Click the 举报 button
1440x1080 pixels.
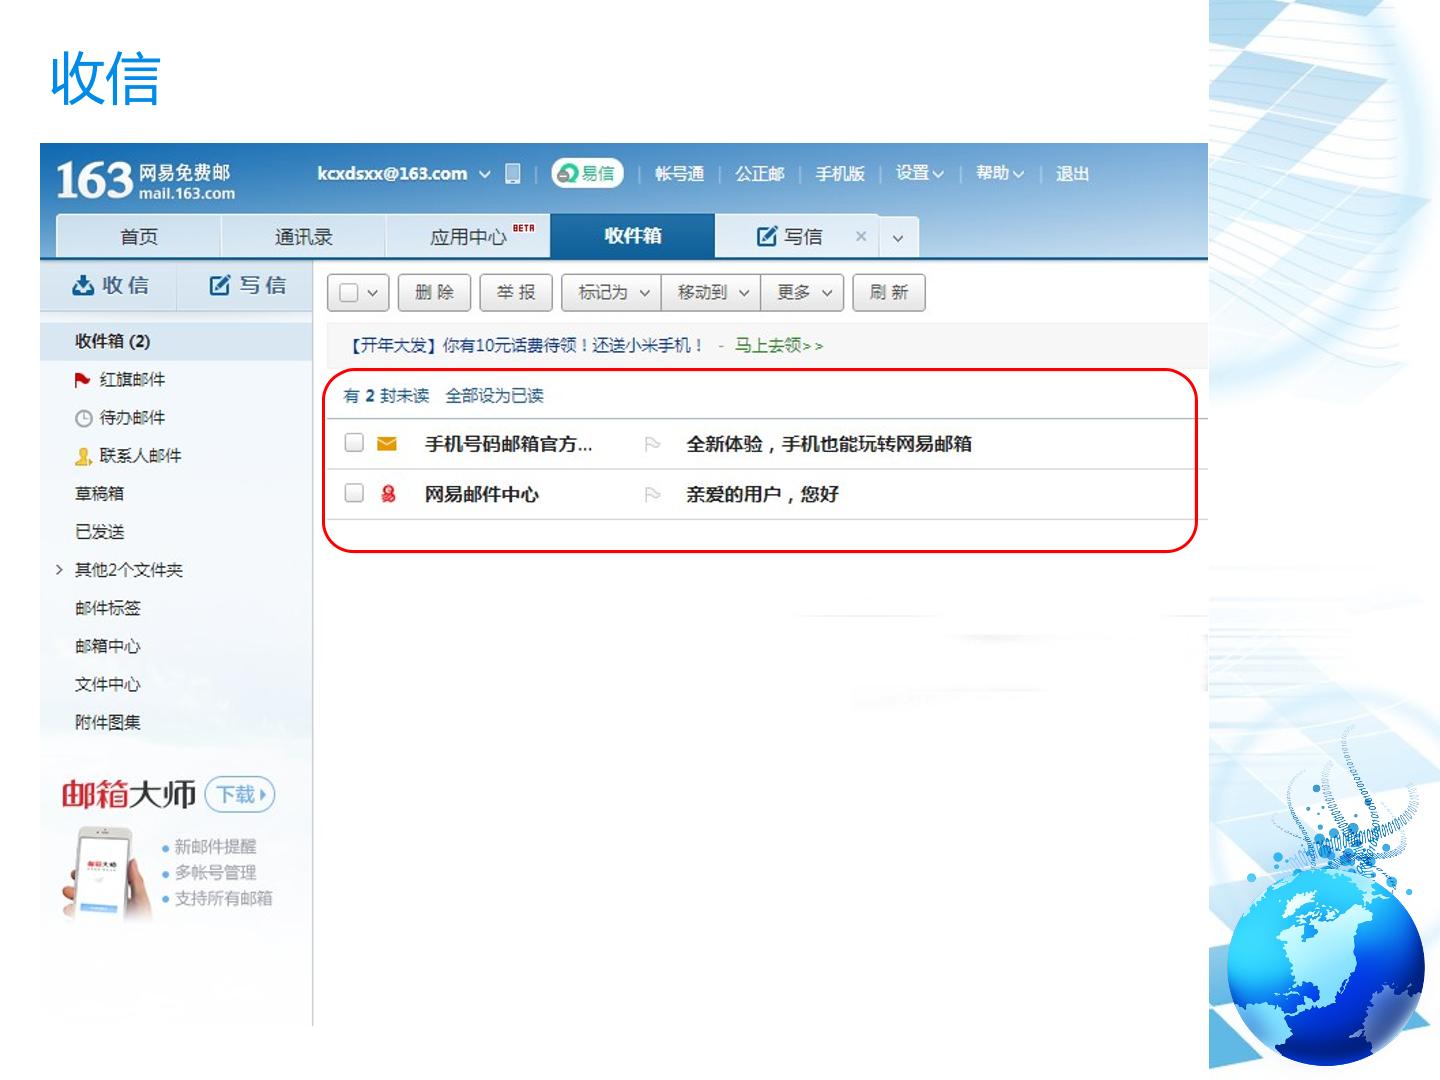tap(516, 293)
